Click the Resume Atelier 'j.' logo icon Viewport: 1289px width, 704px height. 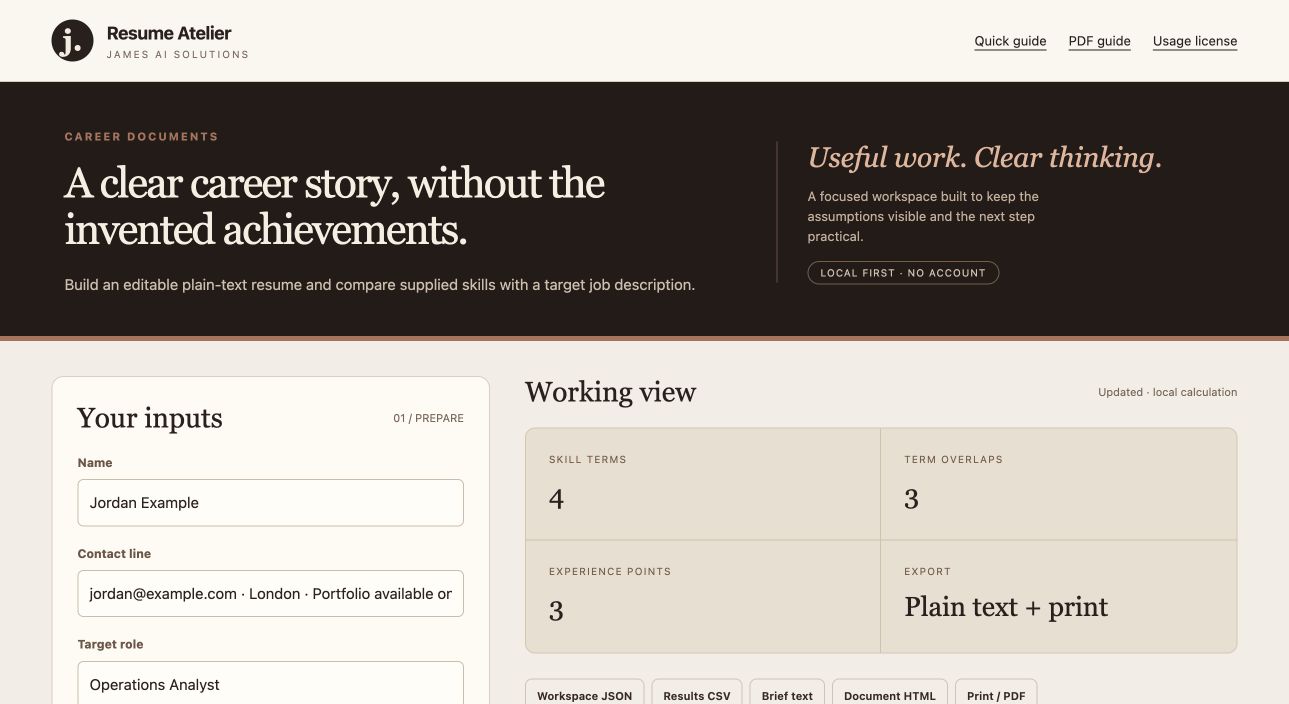coord(72,41)
